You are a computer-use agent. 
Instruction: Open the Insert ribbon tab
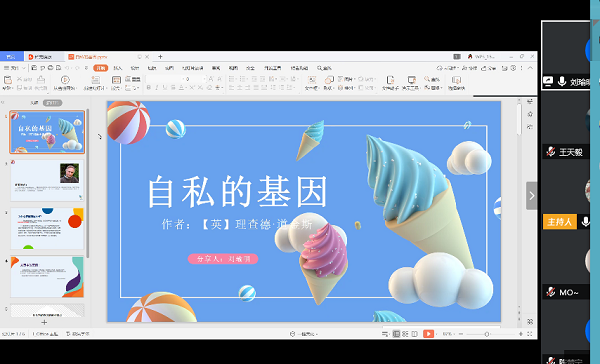click(117, 68)
